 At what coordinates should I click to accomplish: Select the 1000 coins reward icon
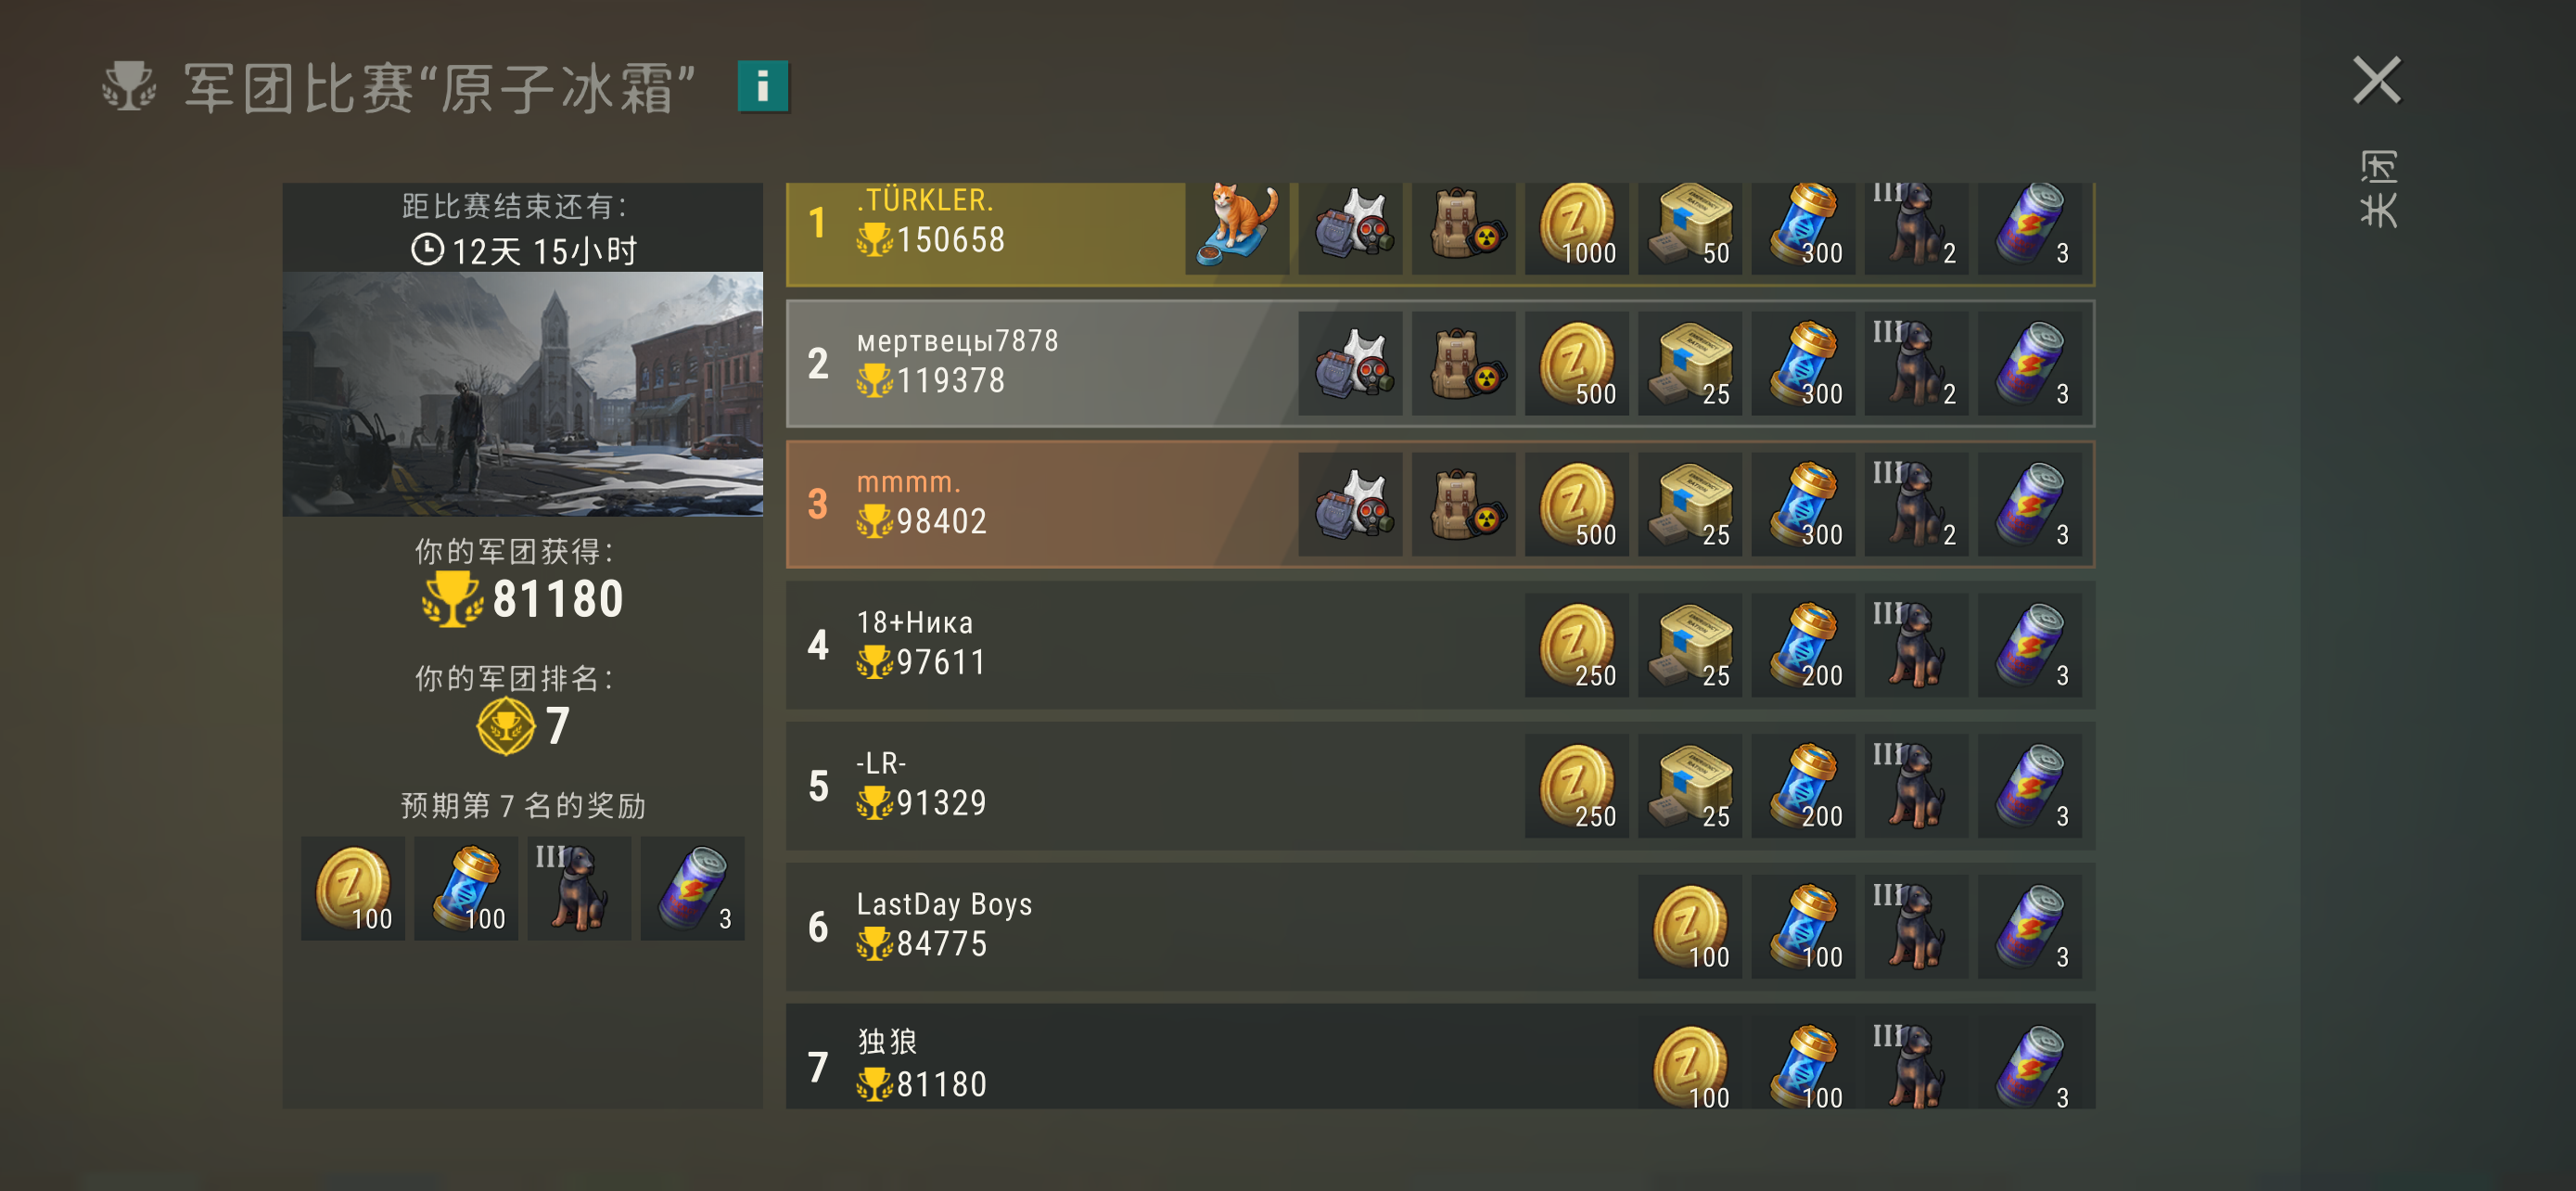click(1576, 227)
